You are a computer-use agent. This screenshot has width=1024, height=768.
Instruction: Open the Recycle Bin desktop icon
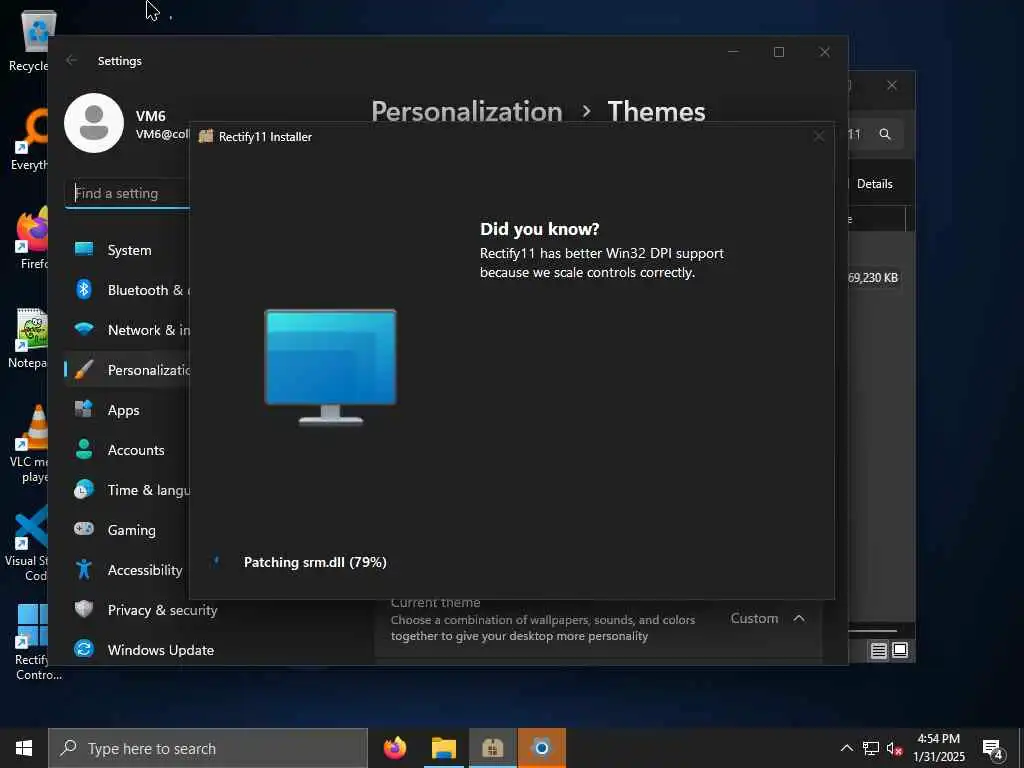coord(29,42)
